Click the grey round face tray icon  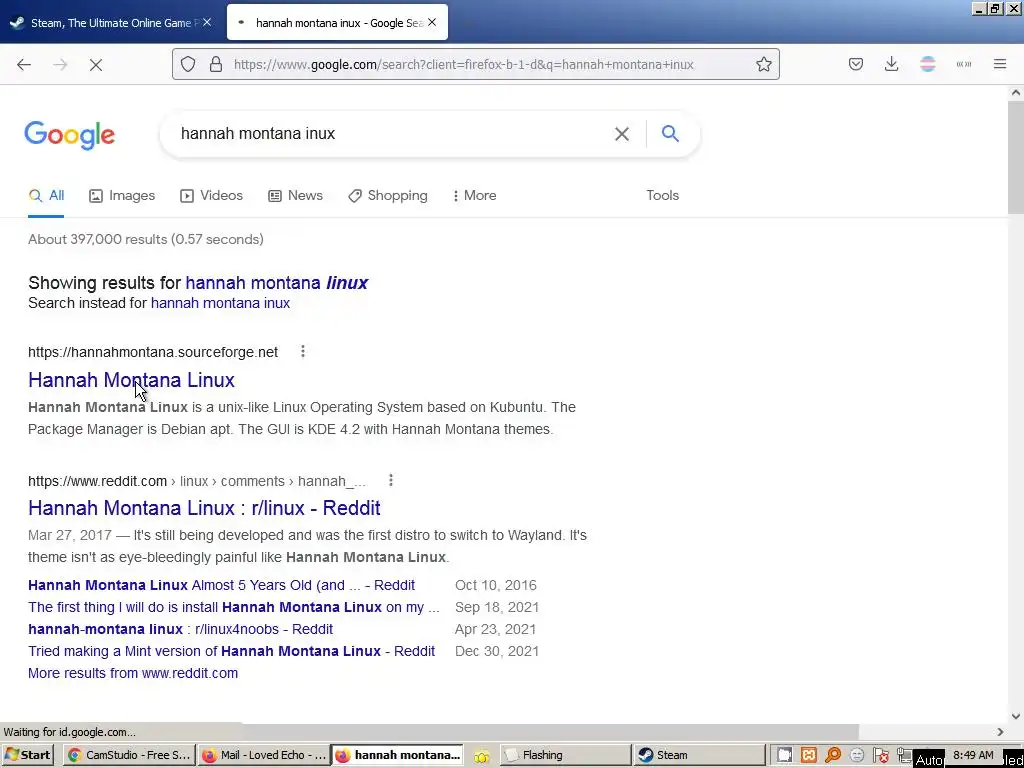[857, 756]
